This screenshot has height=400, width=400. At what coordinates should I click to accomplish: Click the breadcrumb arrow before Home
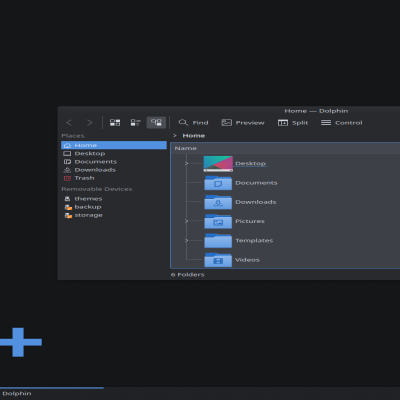(x=175, y=136)
